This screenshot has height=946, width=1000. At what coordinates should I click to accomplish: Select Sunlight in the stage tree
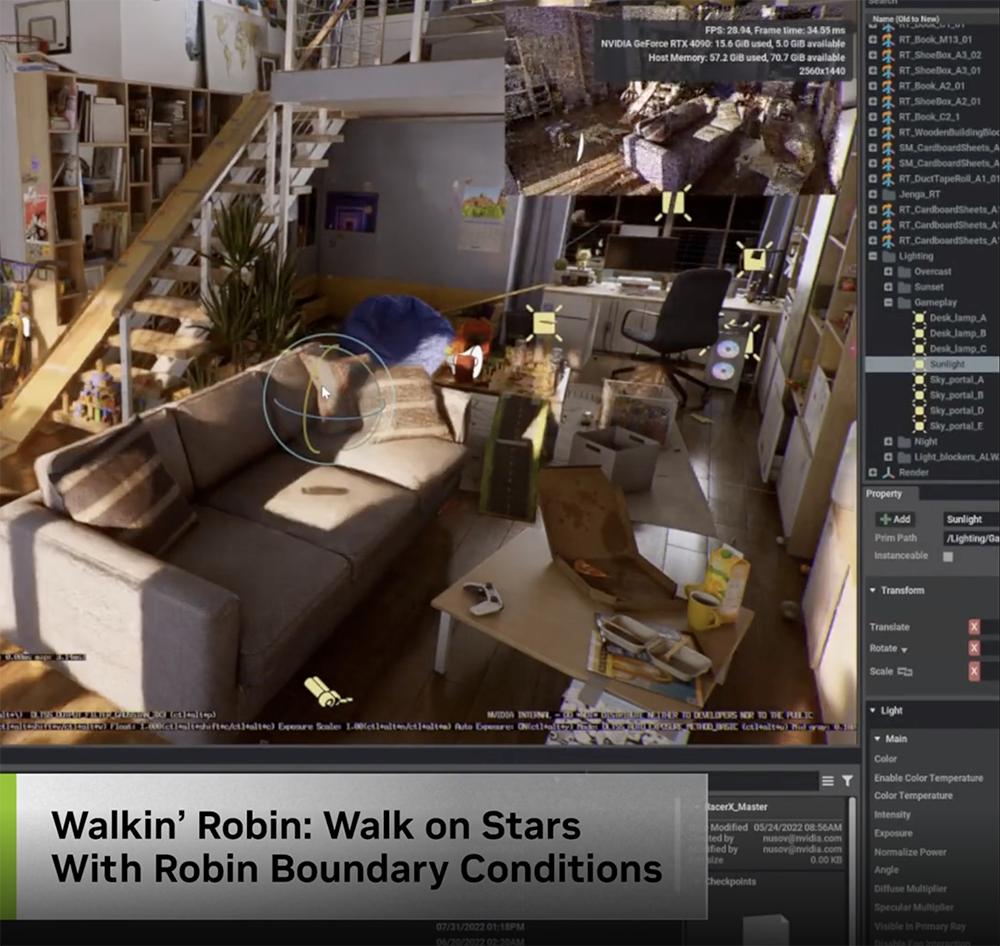point(946,365)
